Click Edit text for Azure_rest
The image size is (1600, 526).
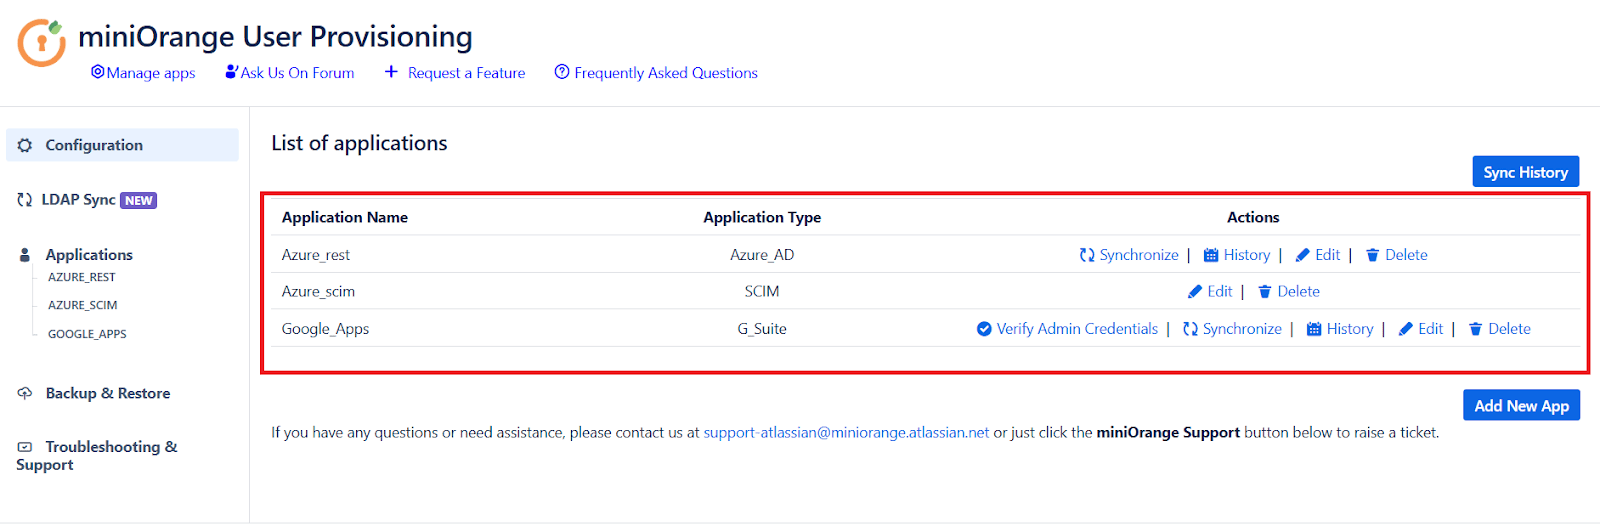click(x=1328, y=255)
